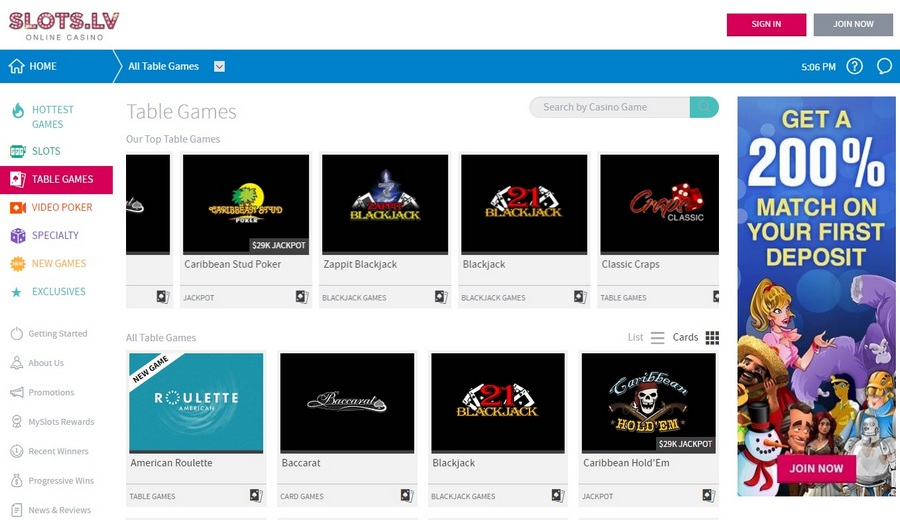Image resolution: width=900 pixels, height=520 pixels.
Task: Click the About Us person icon
Action: [x=17, y=363]
